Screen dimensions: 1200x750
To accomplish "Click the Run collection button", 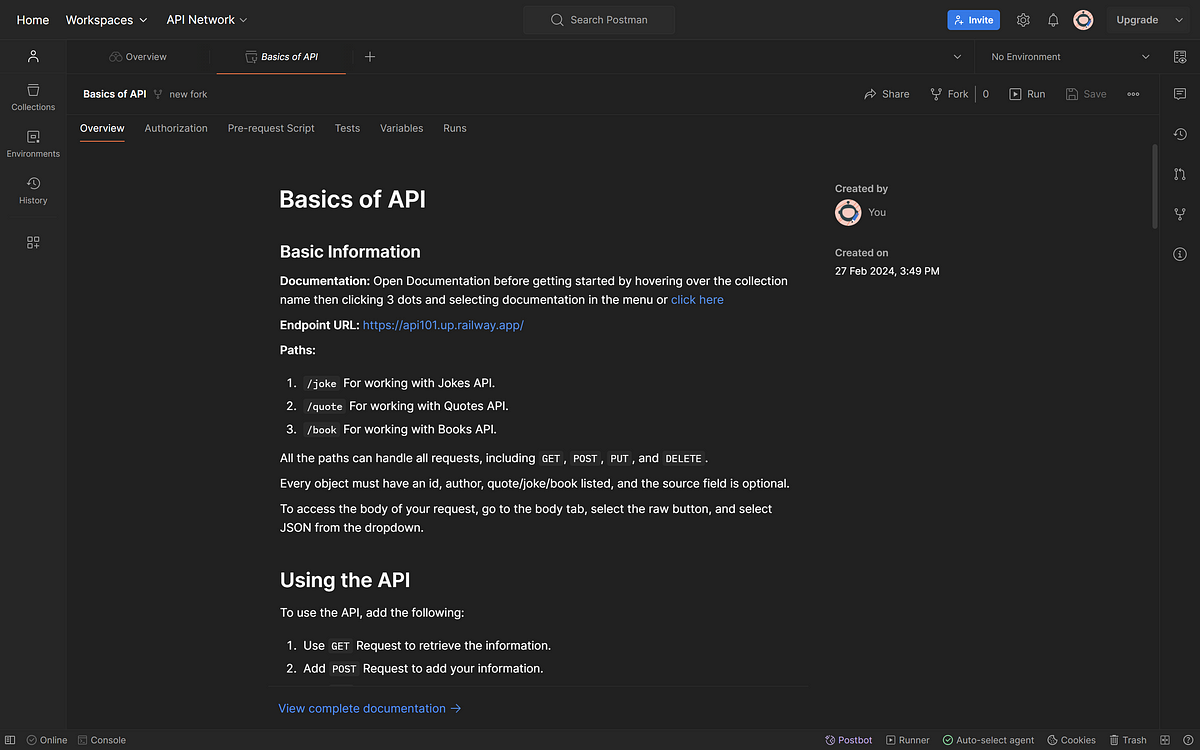I will click(x=1027, y=94).
